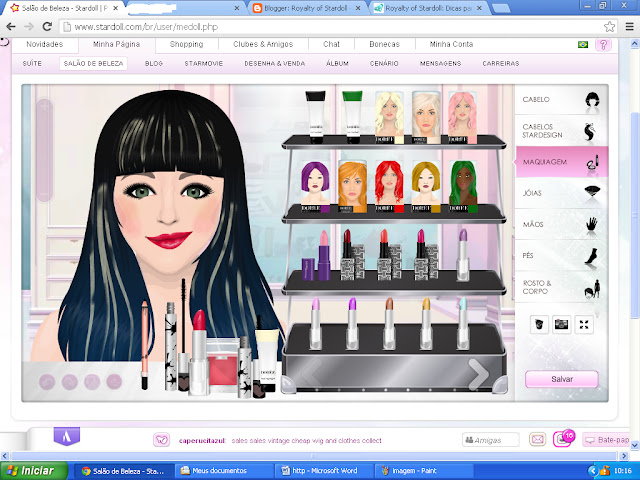Open the help question mark icon
This screenshot has width=640, height=480.
(x=603, y=44)
